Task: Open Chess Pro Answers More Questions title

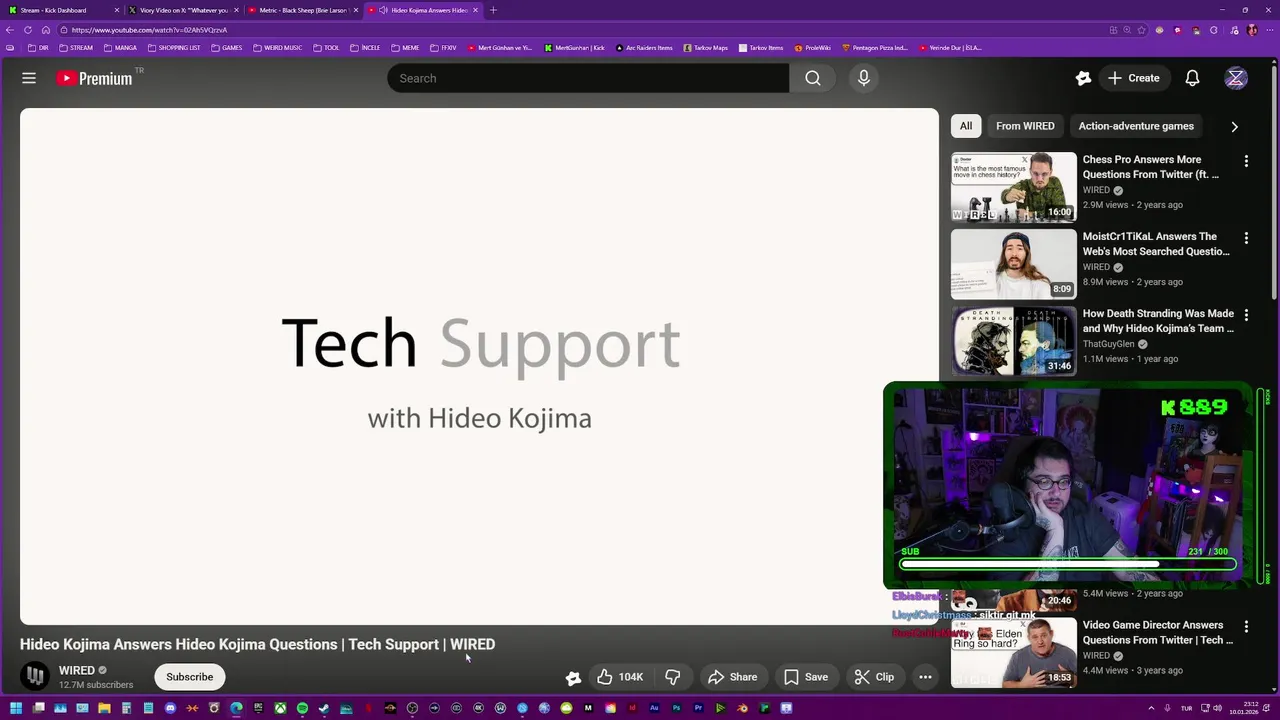Action: pos(1151,167)
